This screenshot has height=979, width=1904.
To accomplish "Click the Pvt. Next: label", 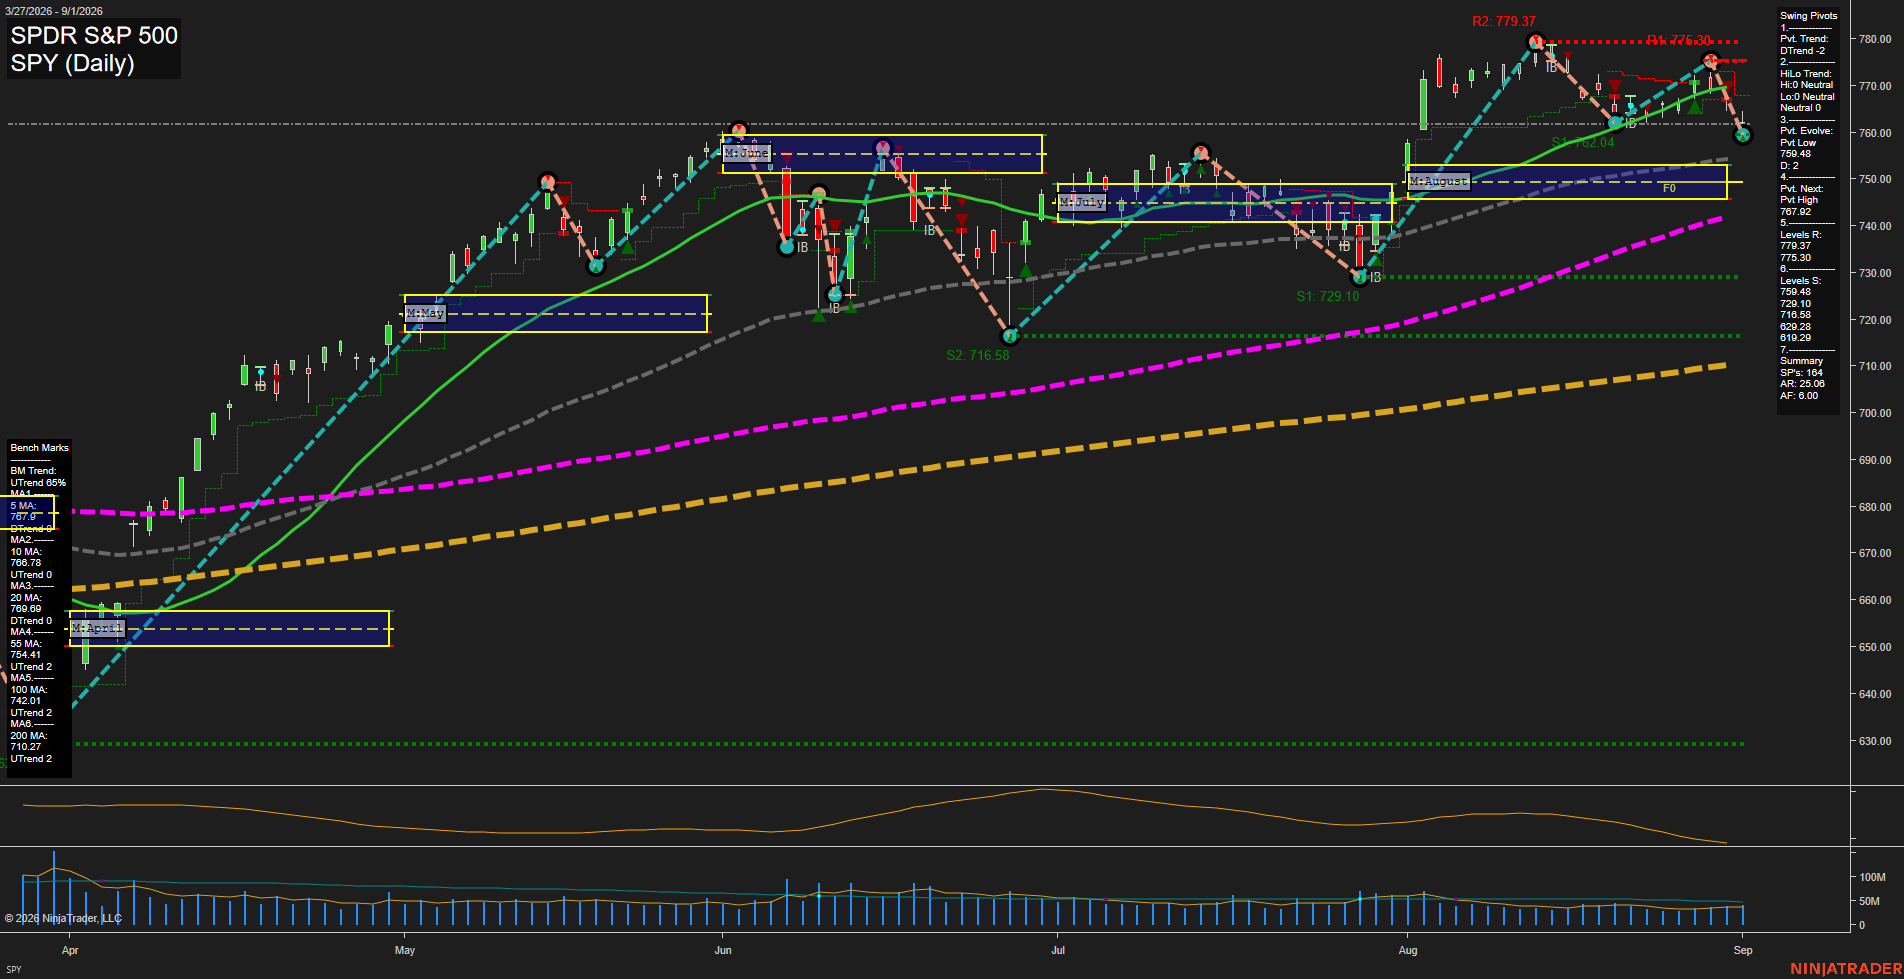I will pos(1801,189).
